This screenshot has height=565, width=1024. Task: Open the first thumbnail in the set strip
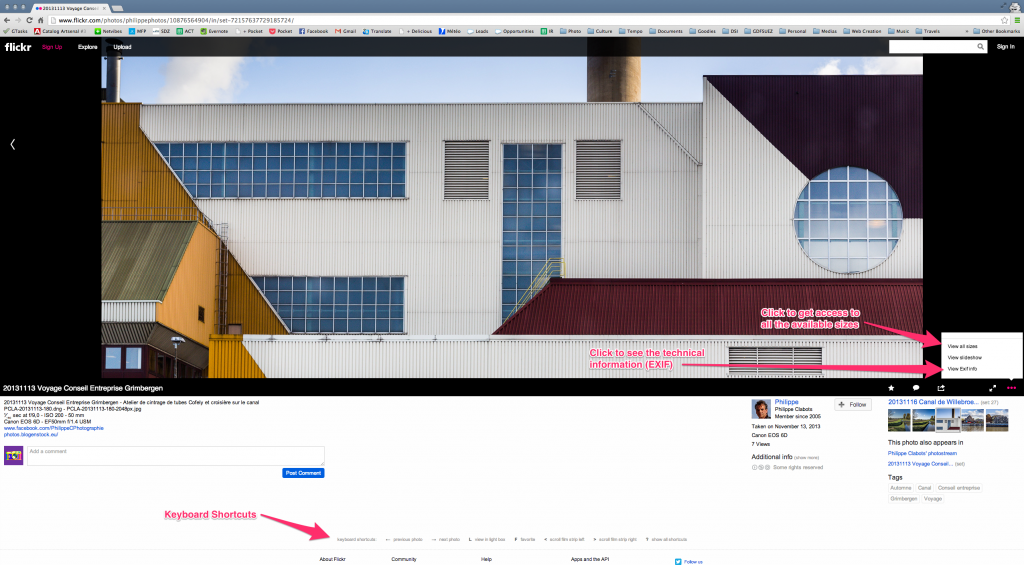(899, 421)
